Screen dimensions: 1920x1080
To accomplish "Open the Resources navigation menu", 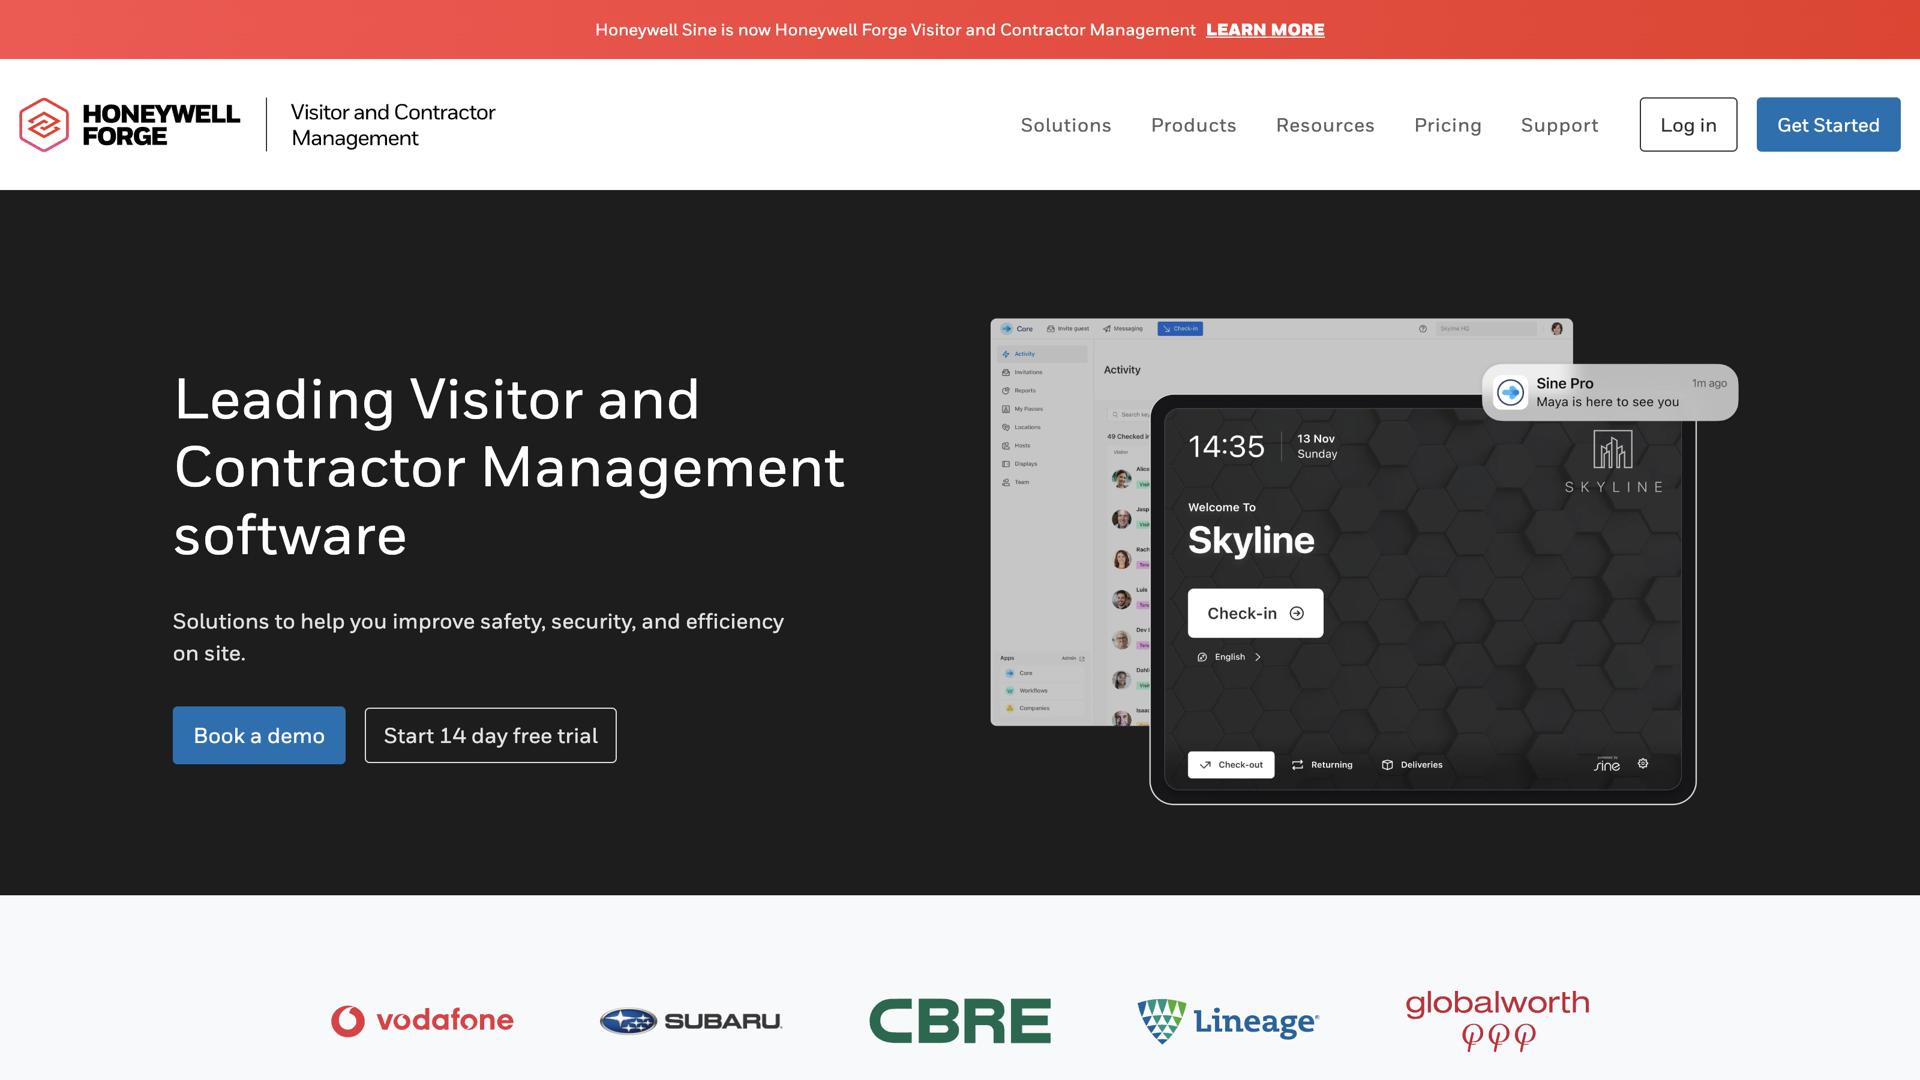I will pyautogui.click(x=1325, y=125).
